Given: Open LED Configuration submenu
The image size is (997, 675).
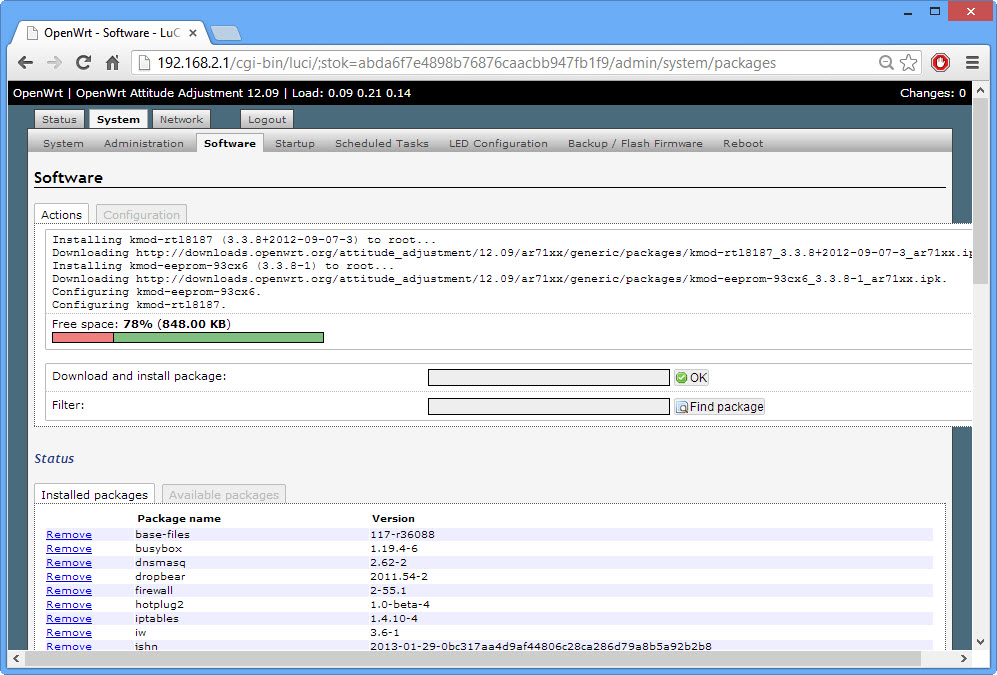Looking at the screenshot, I should [x=498, y=144].
